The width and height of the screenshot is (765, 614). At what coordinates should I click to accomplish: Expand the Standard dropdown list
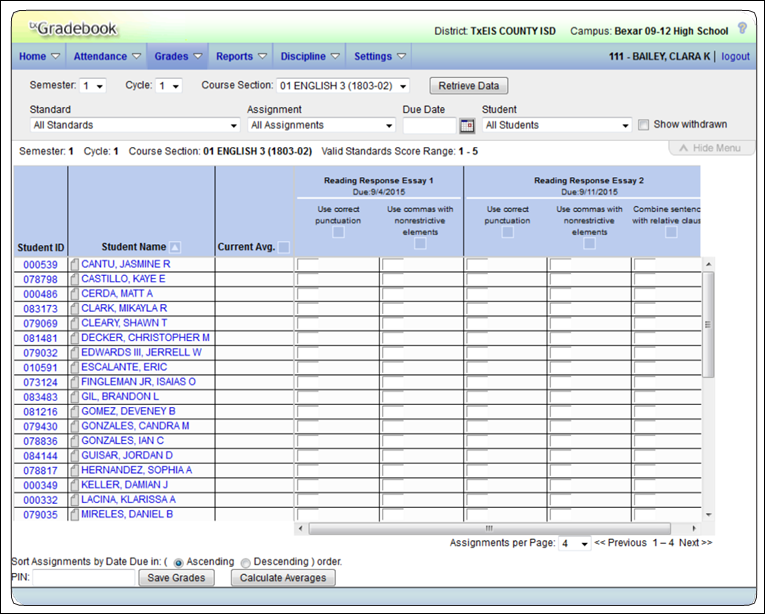pyautogui.click(x=135, y=126)
